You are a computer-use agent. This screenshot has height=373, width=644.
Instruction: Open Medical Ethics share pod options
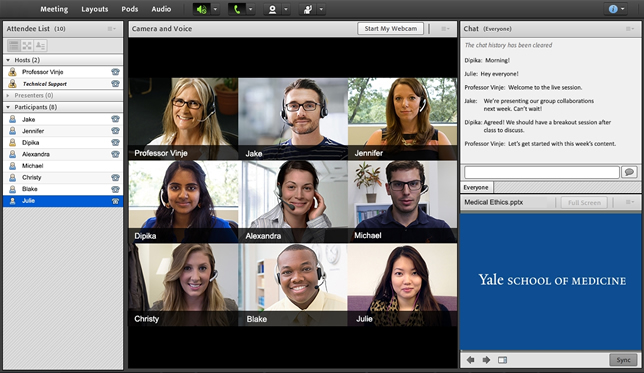[630, 202]
